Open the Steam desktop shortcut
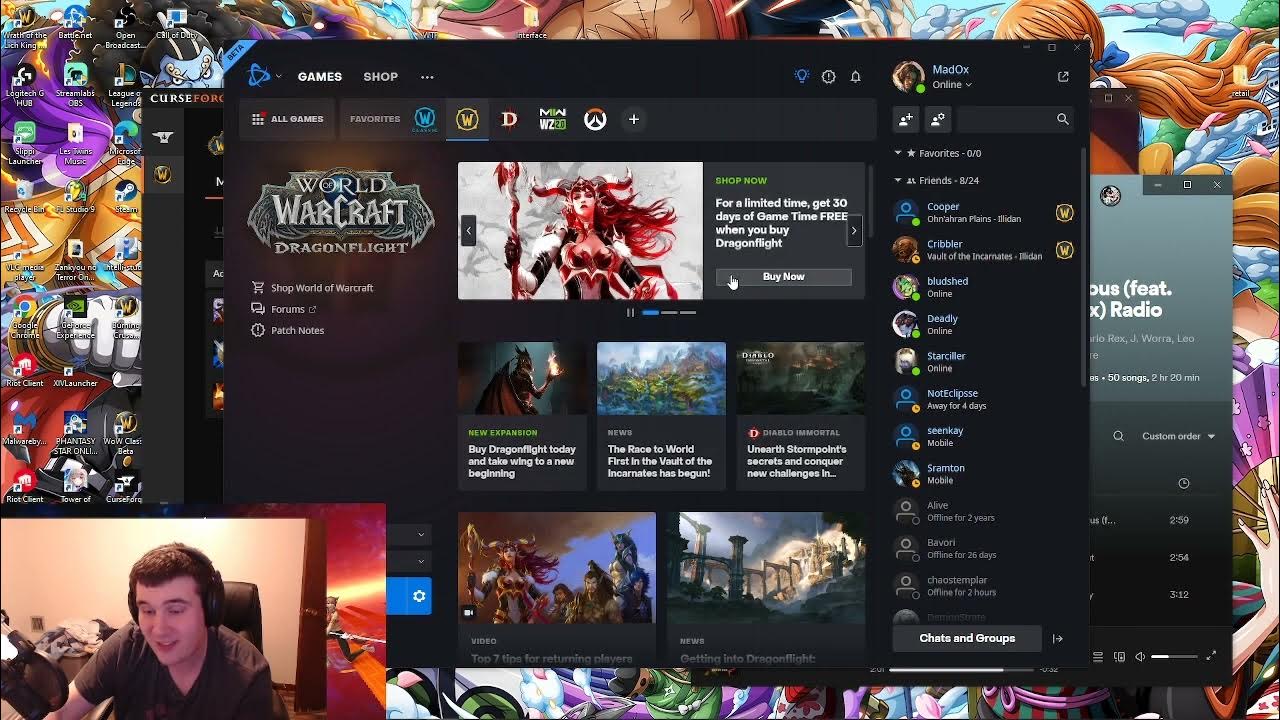Screen dimensions: 1280x720 click(x=126, y=196)
